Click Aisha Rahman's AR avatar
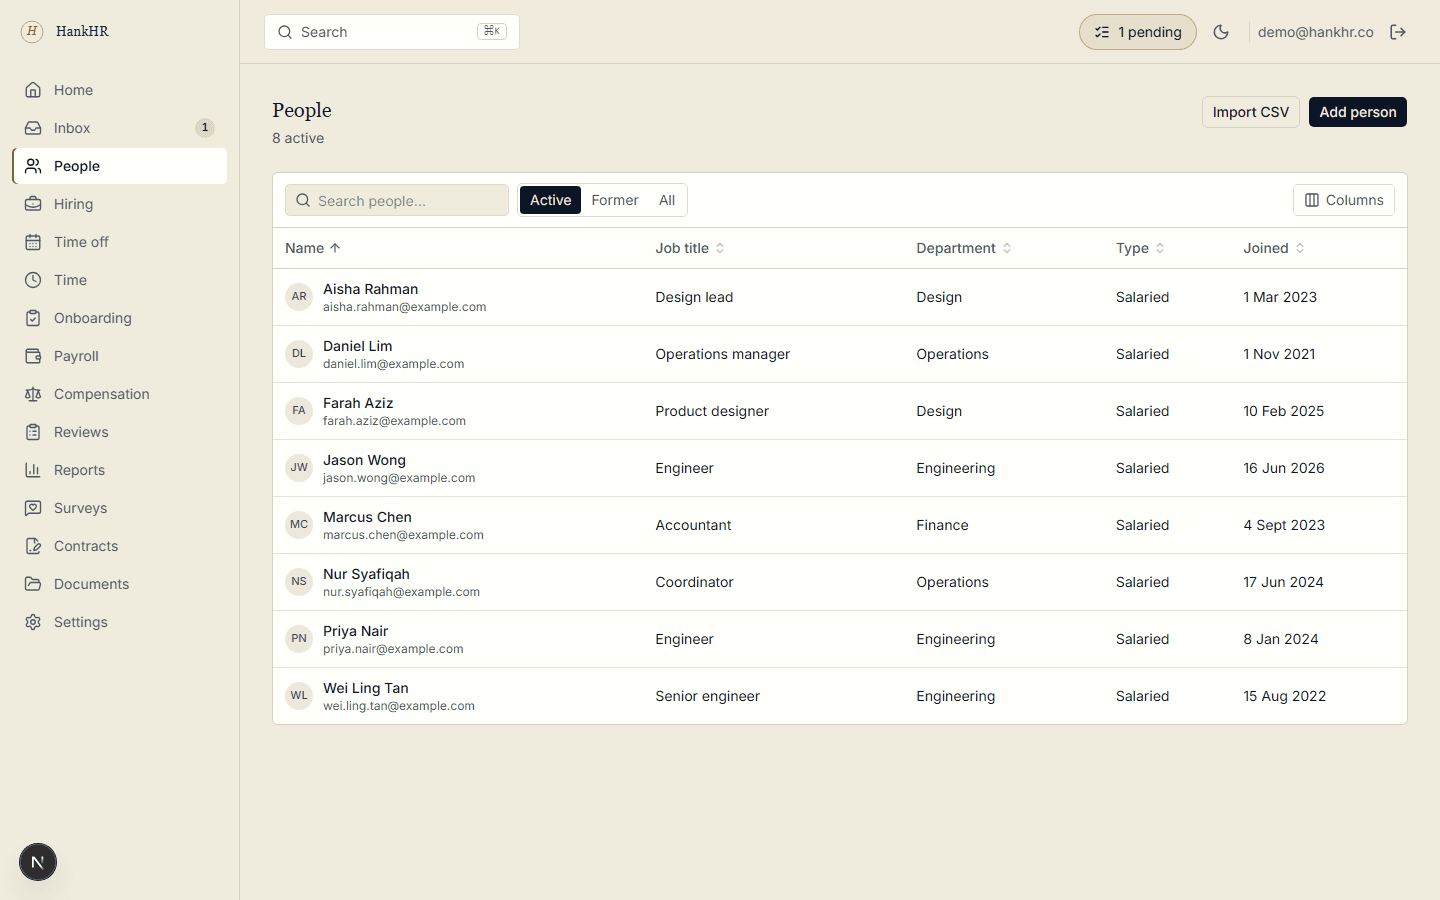The width and height of the screenshot is (1440, 900). (x=299, y=297)
